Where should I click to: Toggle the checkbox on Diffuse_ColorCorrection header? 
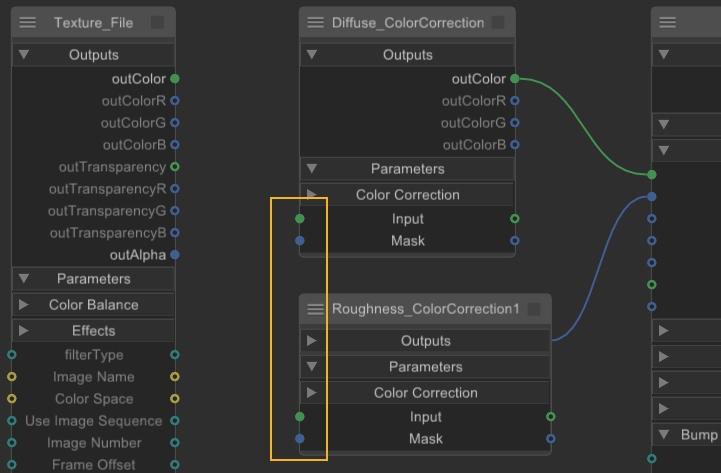pyautogui.click(x=498, y=22)
